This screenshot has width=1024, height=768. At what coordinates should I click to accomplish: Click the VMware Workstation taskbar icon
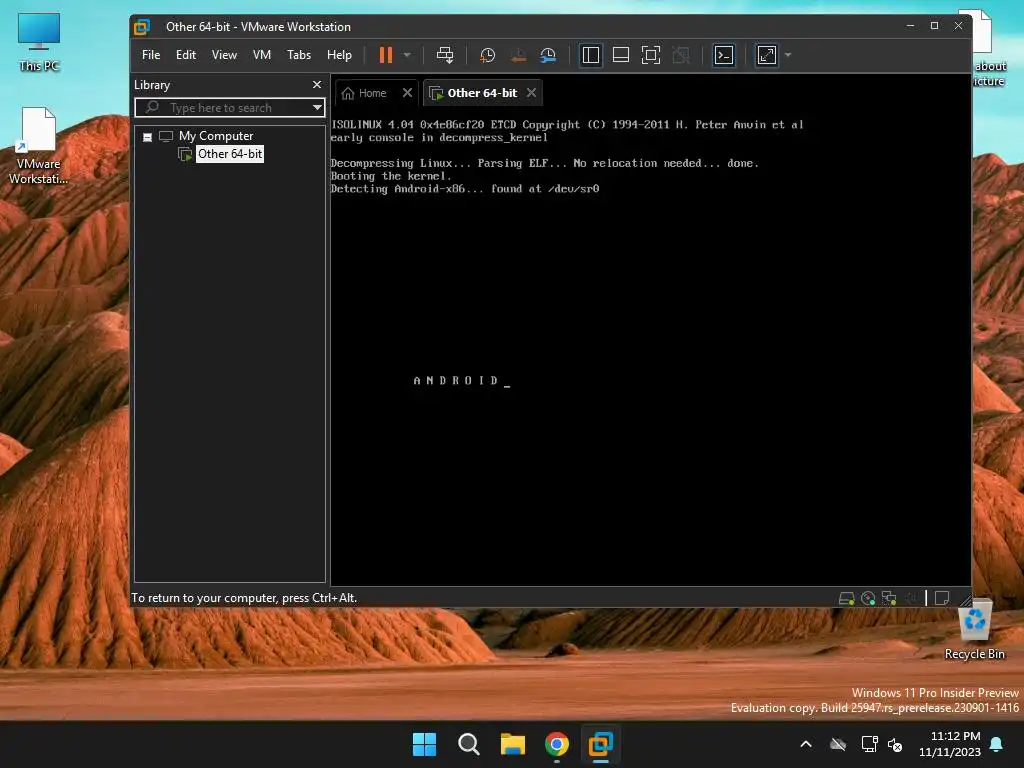[x=600, y=744]
